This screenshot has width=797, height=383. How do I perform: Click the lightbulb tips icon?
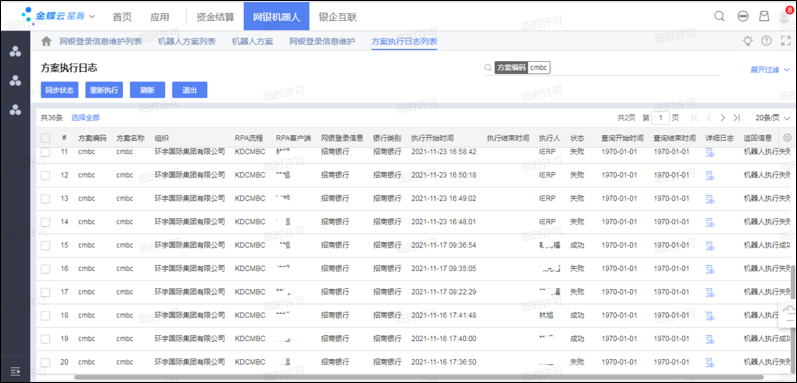pos(747,41)
